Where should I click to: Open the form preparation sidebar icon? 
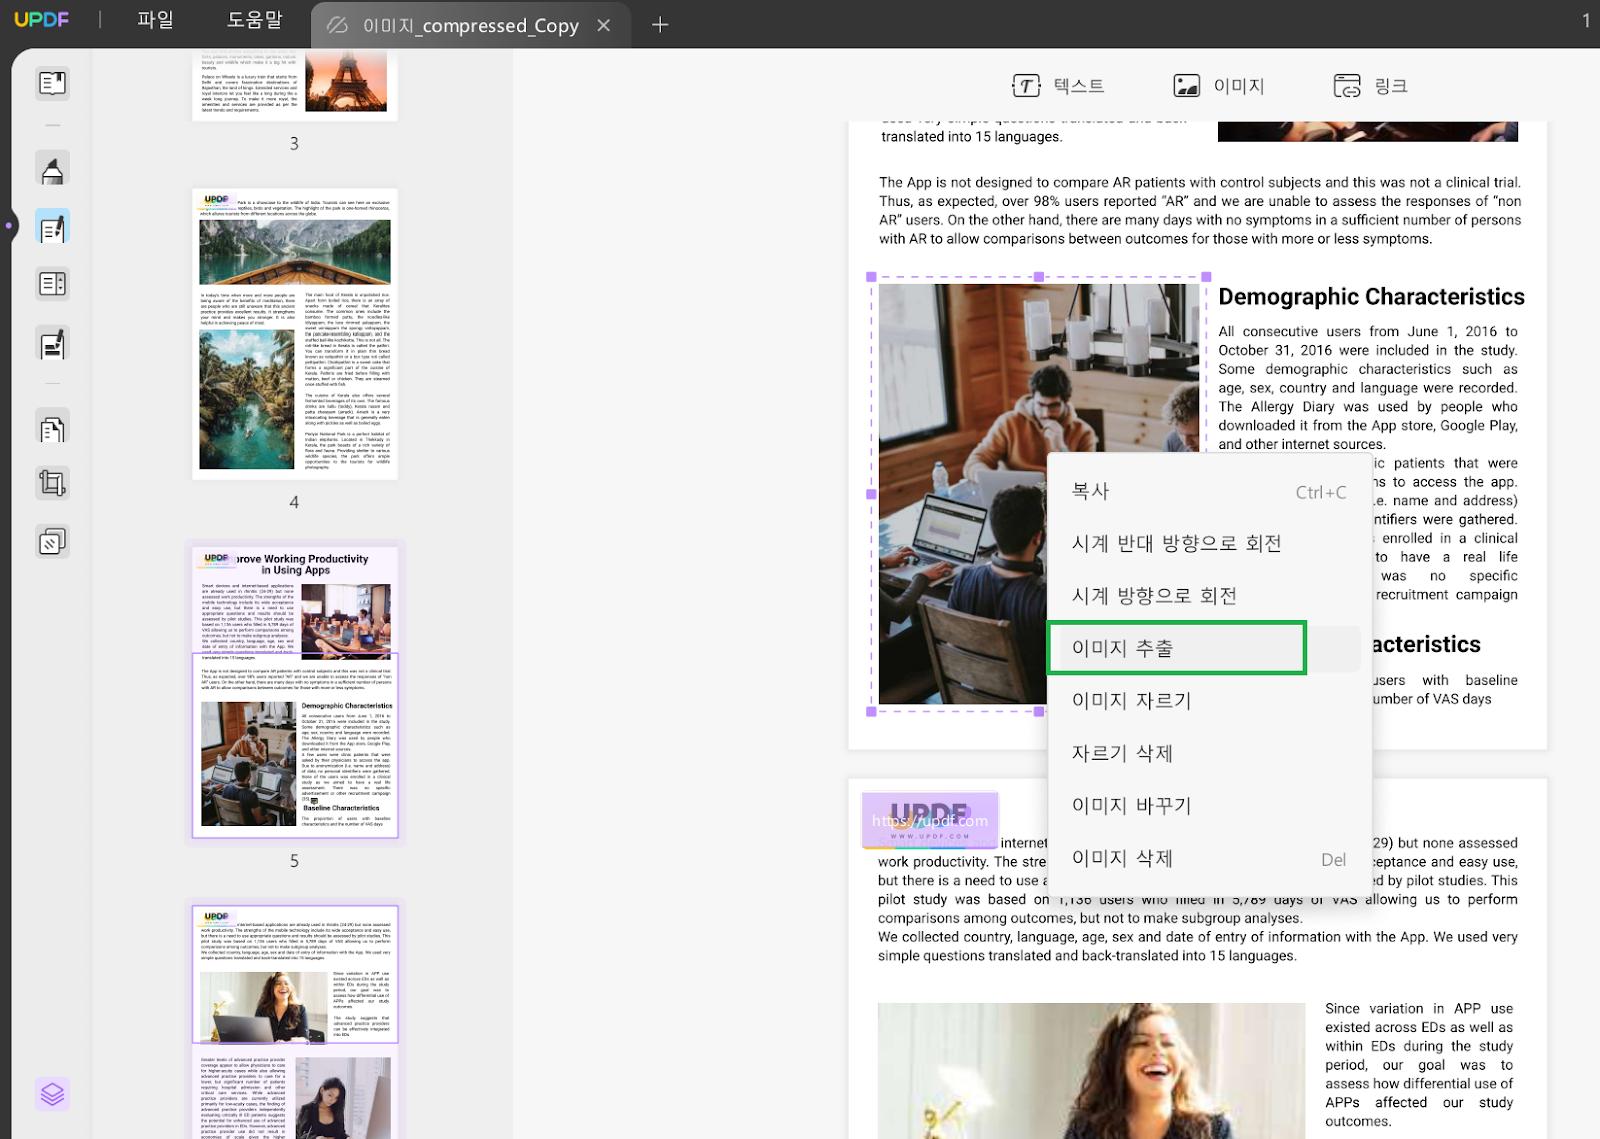click(x=52, y=284)
